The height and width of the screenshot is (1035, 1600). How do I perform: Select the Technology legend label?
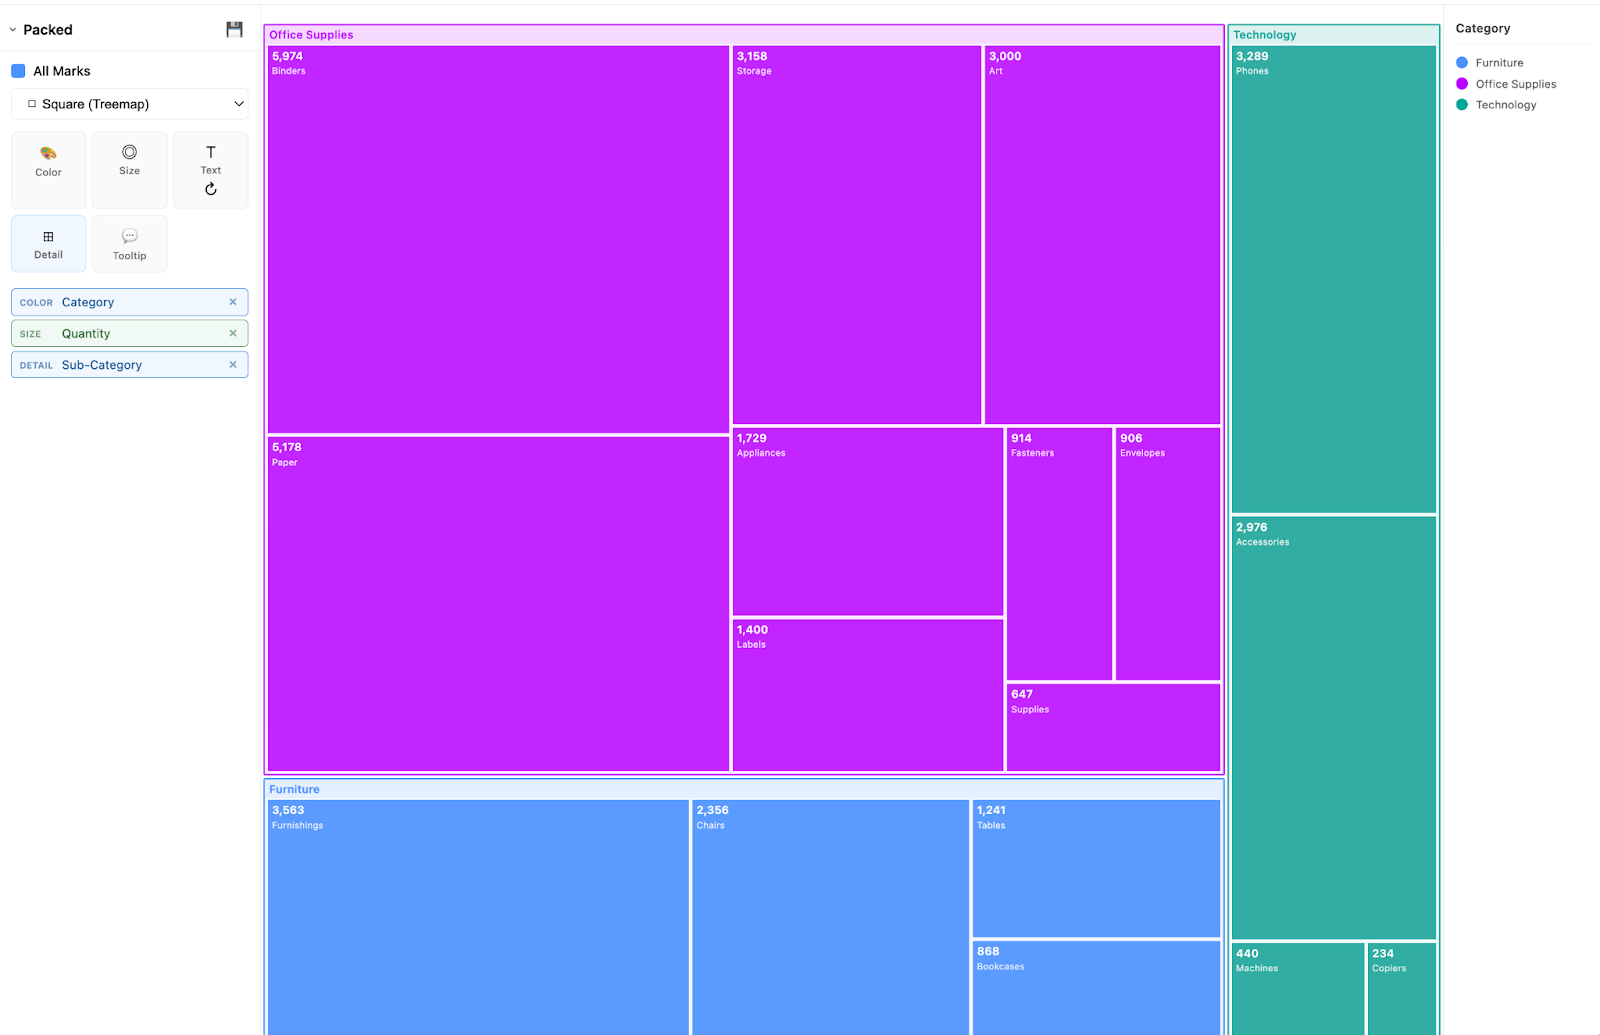tap(1506, 105)
